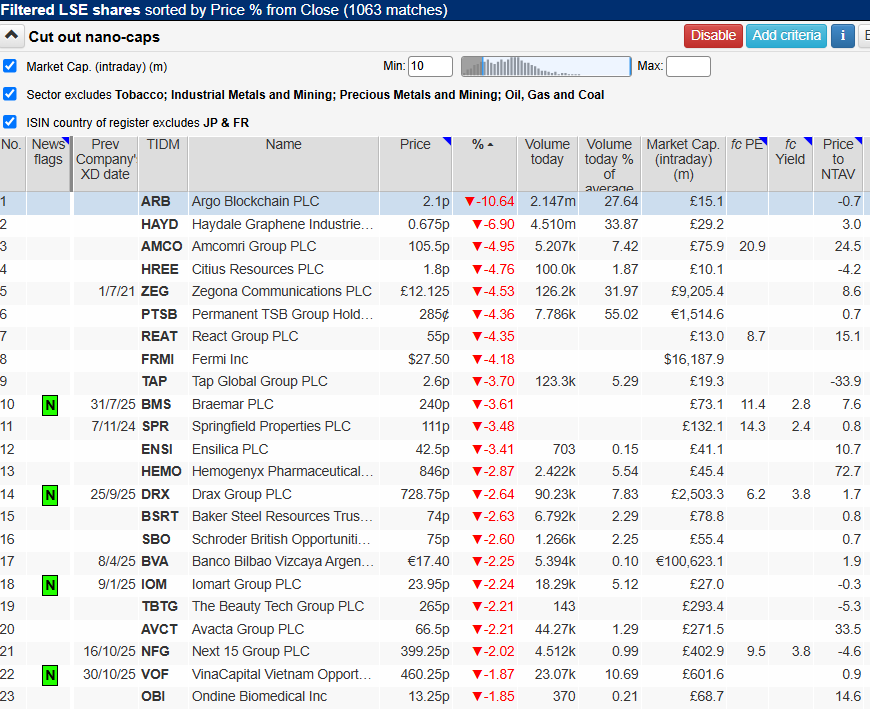The width and height of the screenshot is (870, 709).
Task: Open the news flag for Braemar PLC
Action: tap(50, 405)
